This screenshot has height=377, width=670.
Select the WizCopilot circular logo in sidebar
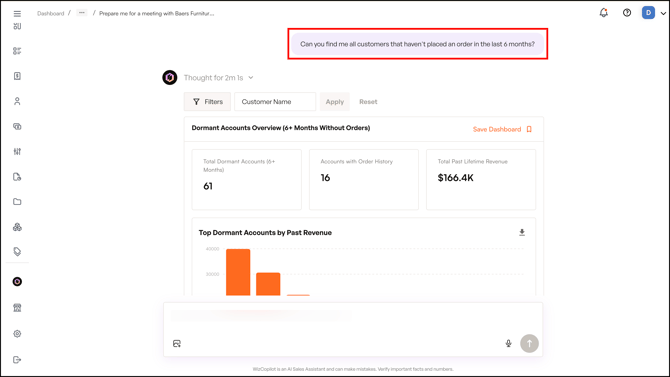pos(17,282)
